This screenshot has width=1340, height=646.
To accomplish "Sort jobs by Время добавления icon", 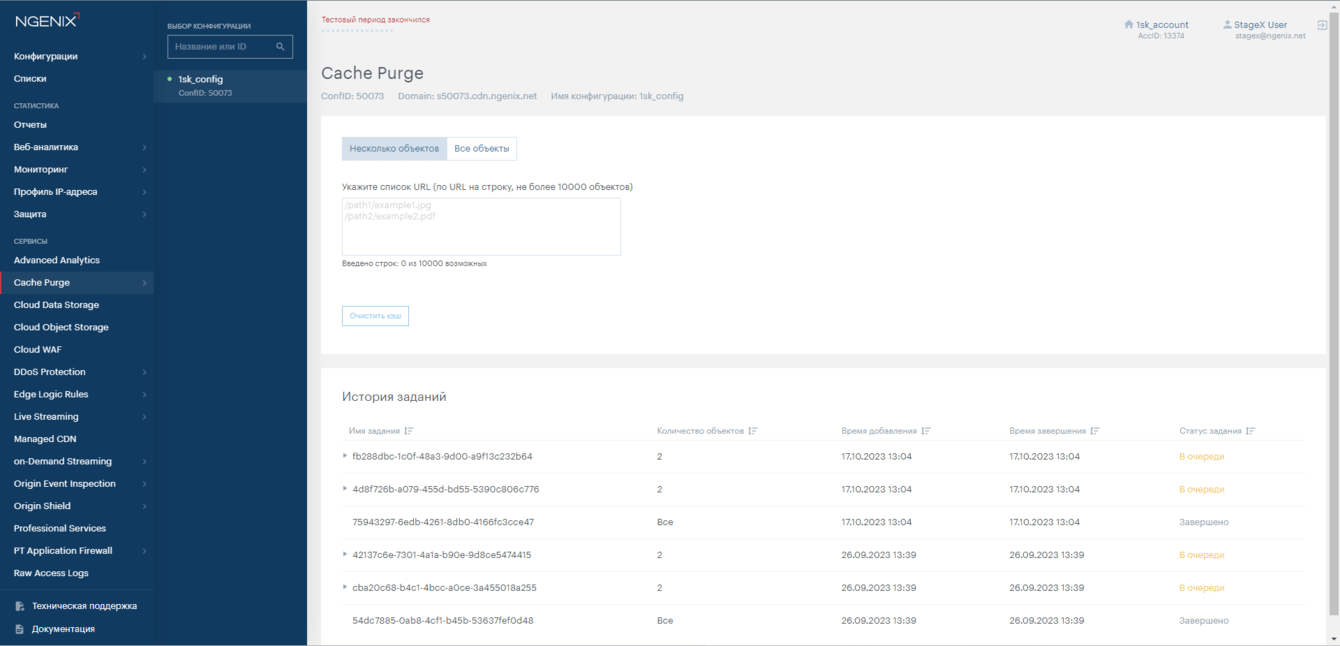I will [x=926, y=431].
